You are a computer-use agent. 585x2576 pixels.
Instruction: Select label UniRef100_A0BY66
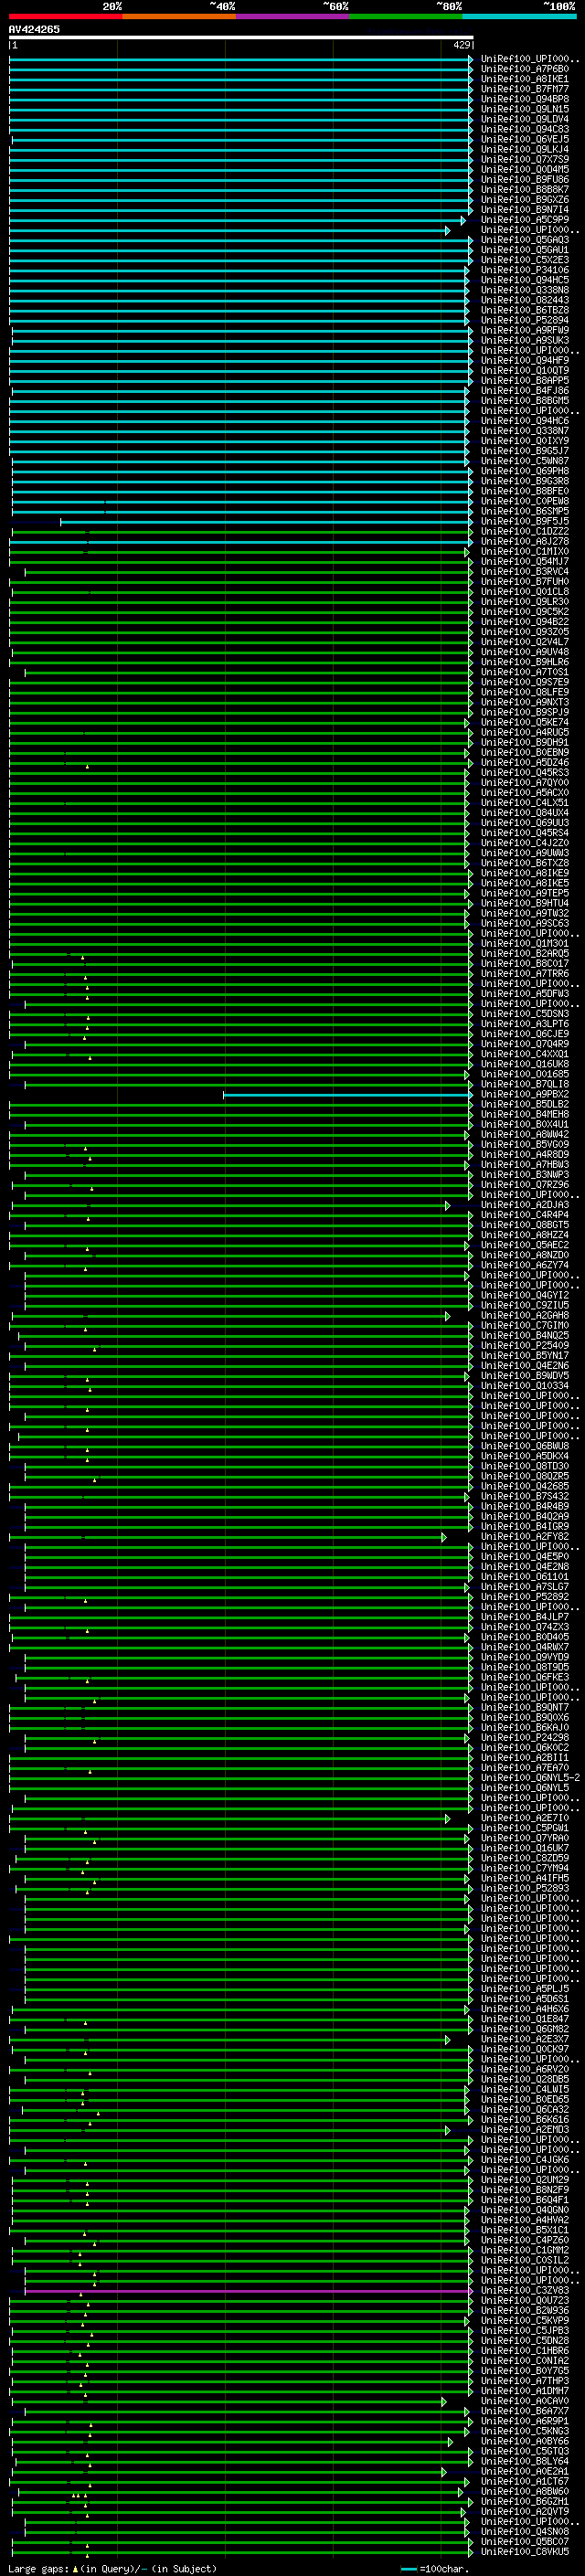tap(525, 2441)
